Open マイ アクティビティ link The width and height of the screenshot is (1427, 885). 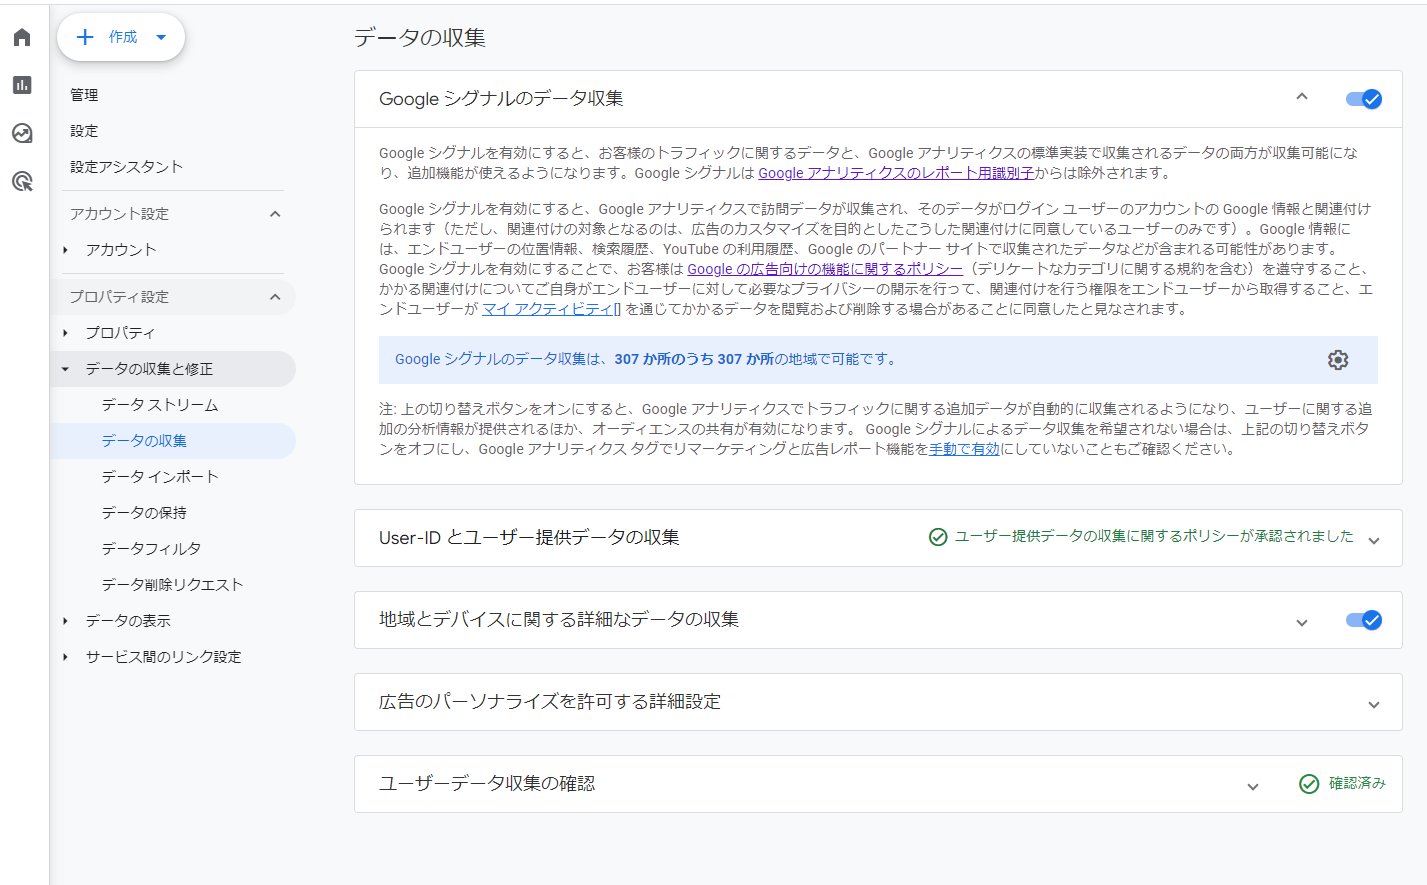(547, 309)
